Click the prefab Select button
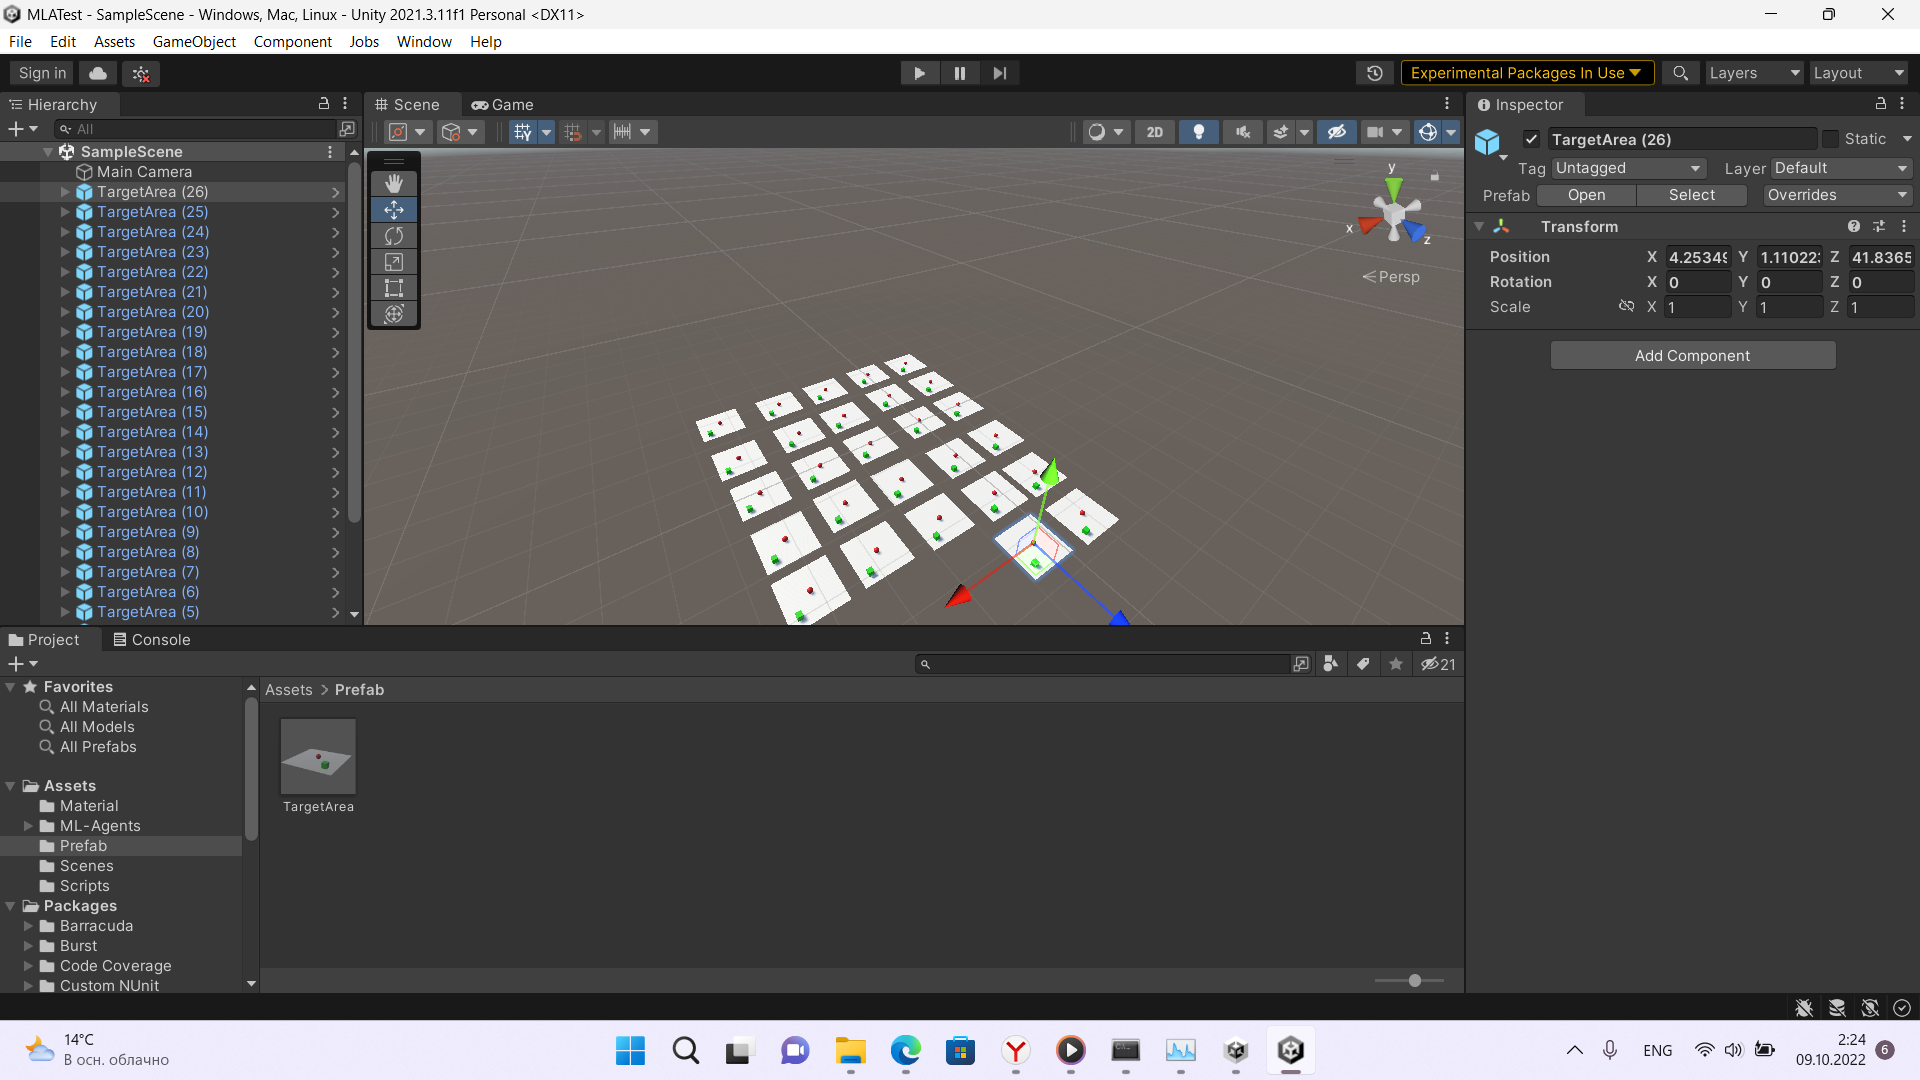 point(1691,195)
